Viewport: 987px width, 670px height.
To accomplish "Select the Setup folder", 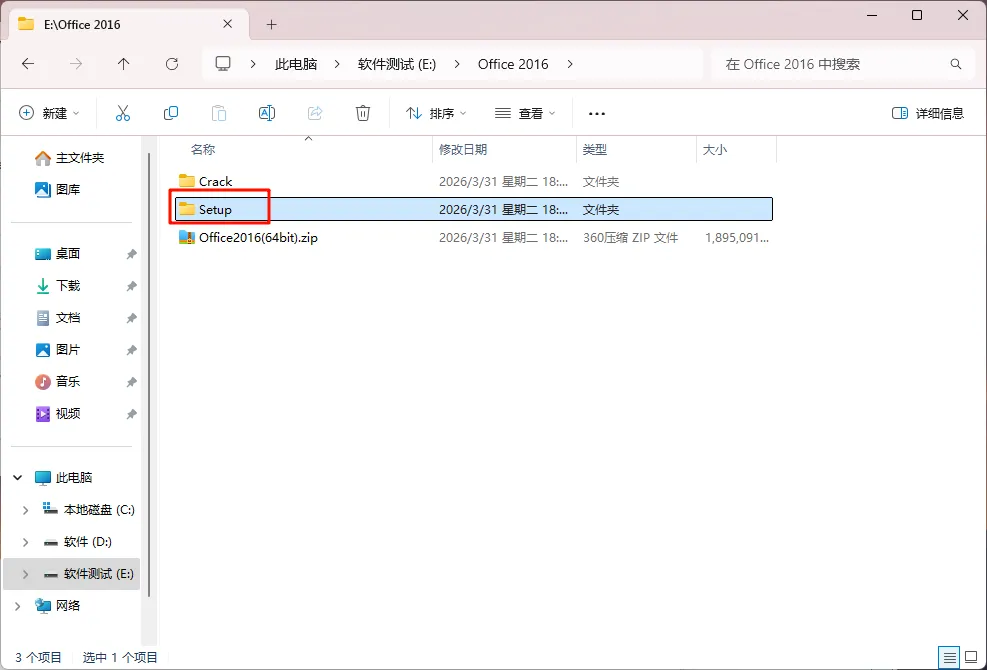I will coord(473,209).
